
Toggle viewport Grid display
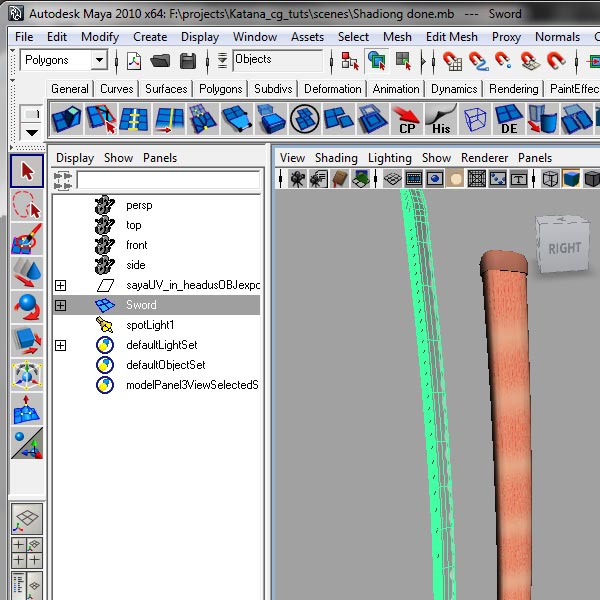393,179
